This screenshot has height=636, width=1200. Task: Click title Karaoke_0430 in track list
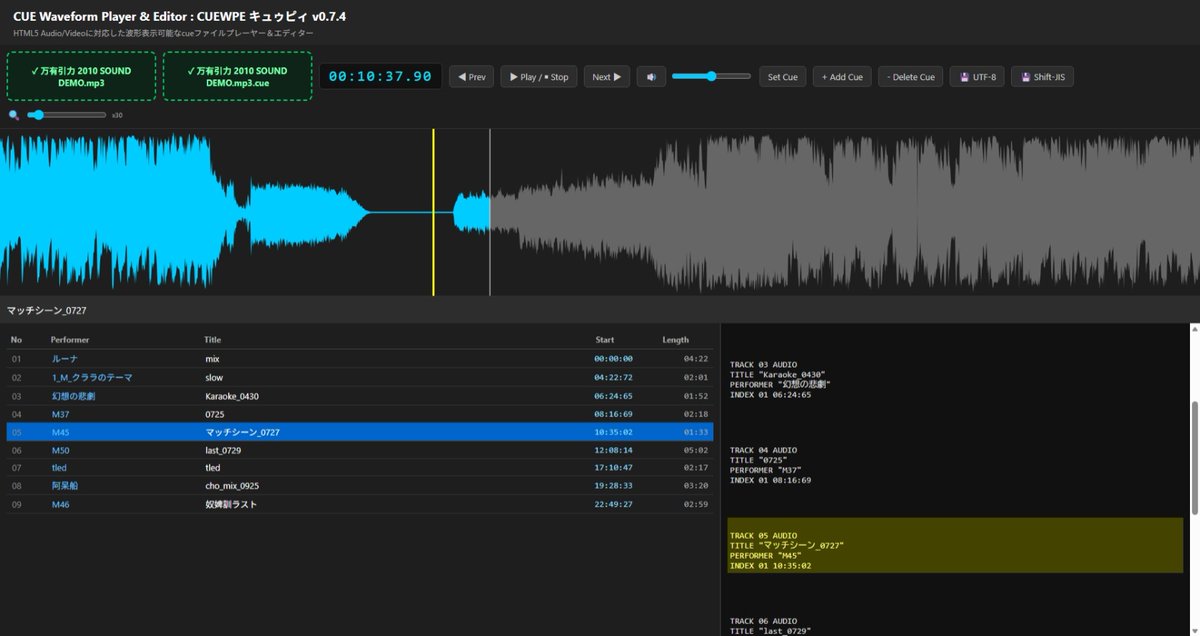(232, 396)
